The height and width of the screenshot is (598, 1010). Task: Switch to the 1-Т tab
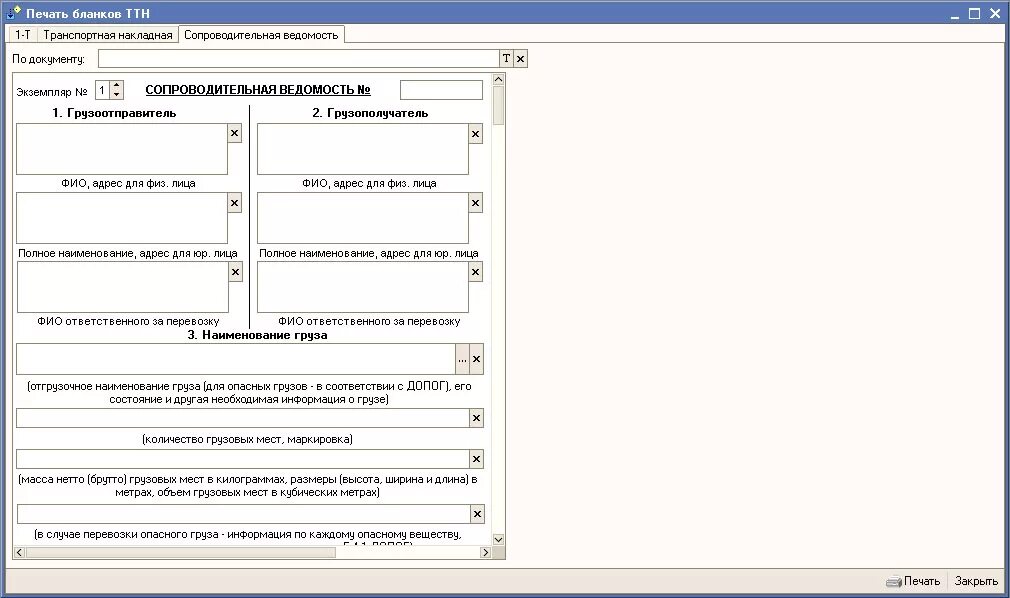23,35
